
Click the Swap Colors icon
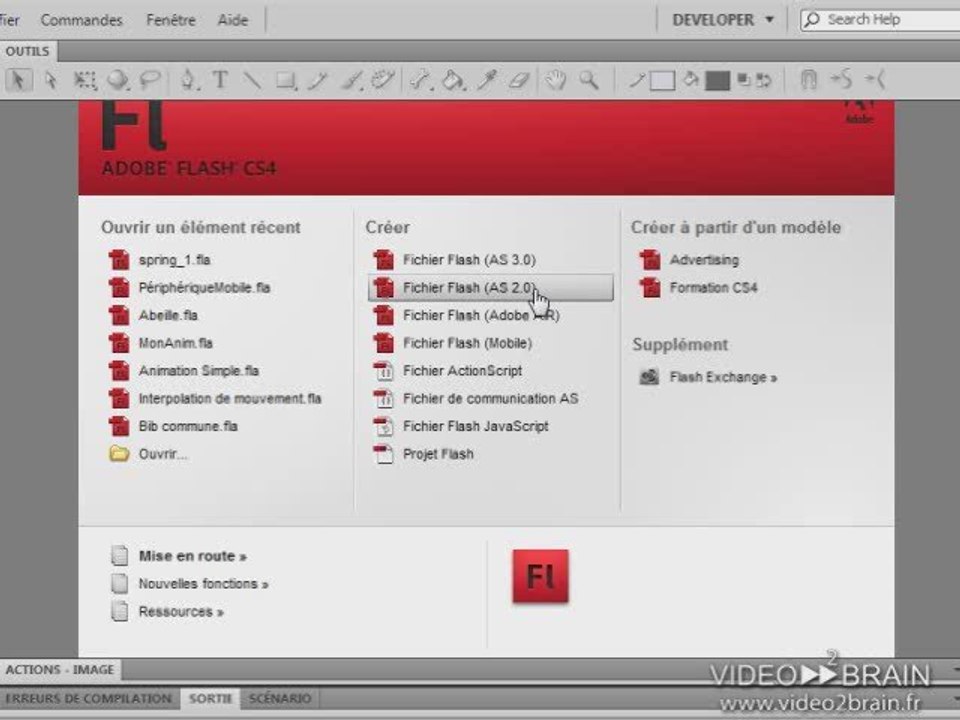(x=763, y=80)
